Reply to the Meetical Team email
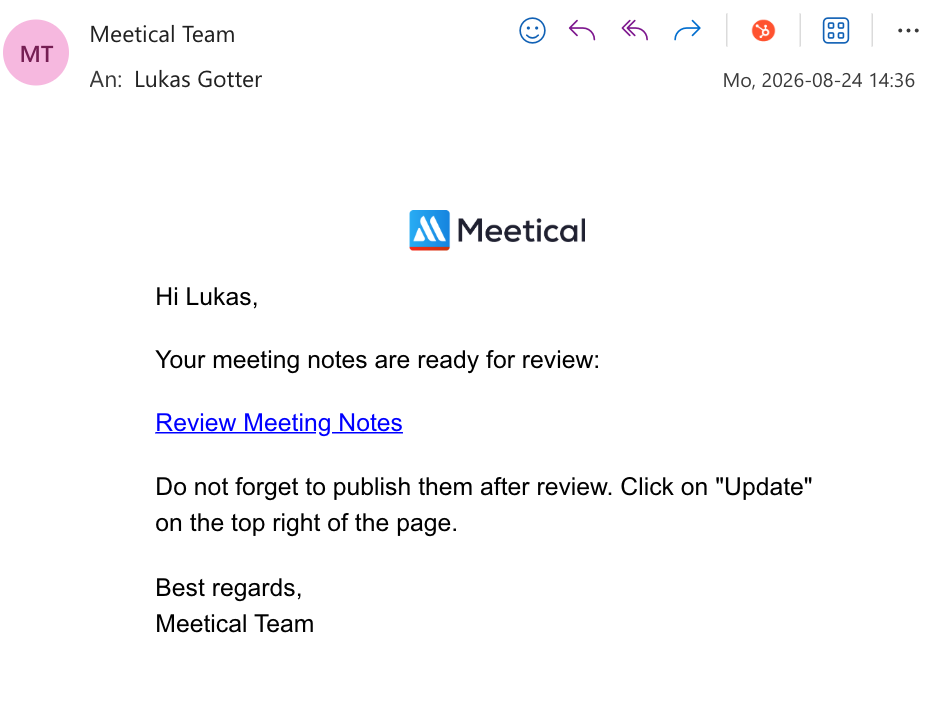946x707 pixels. click(582, 30)
